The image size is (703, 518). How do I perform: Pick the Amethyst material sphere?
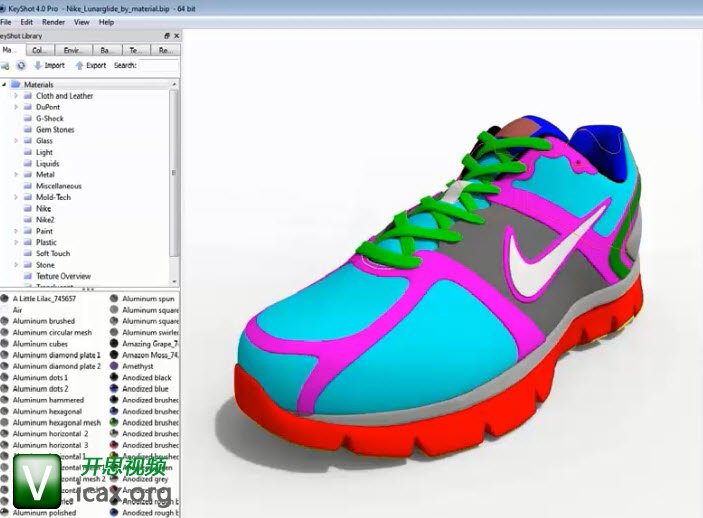(x=116, y=367)
